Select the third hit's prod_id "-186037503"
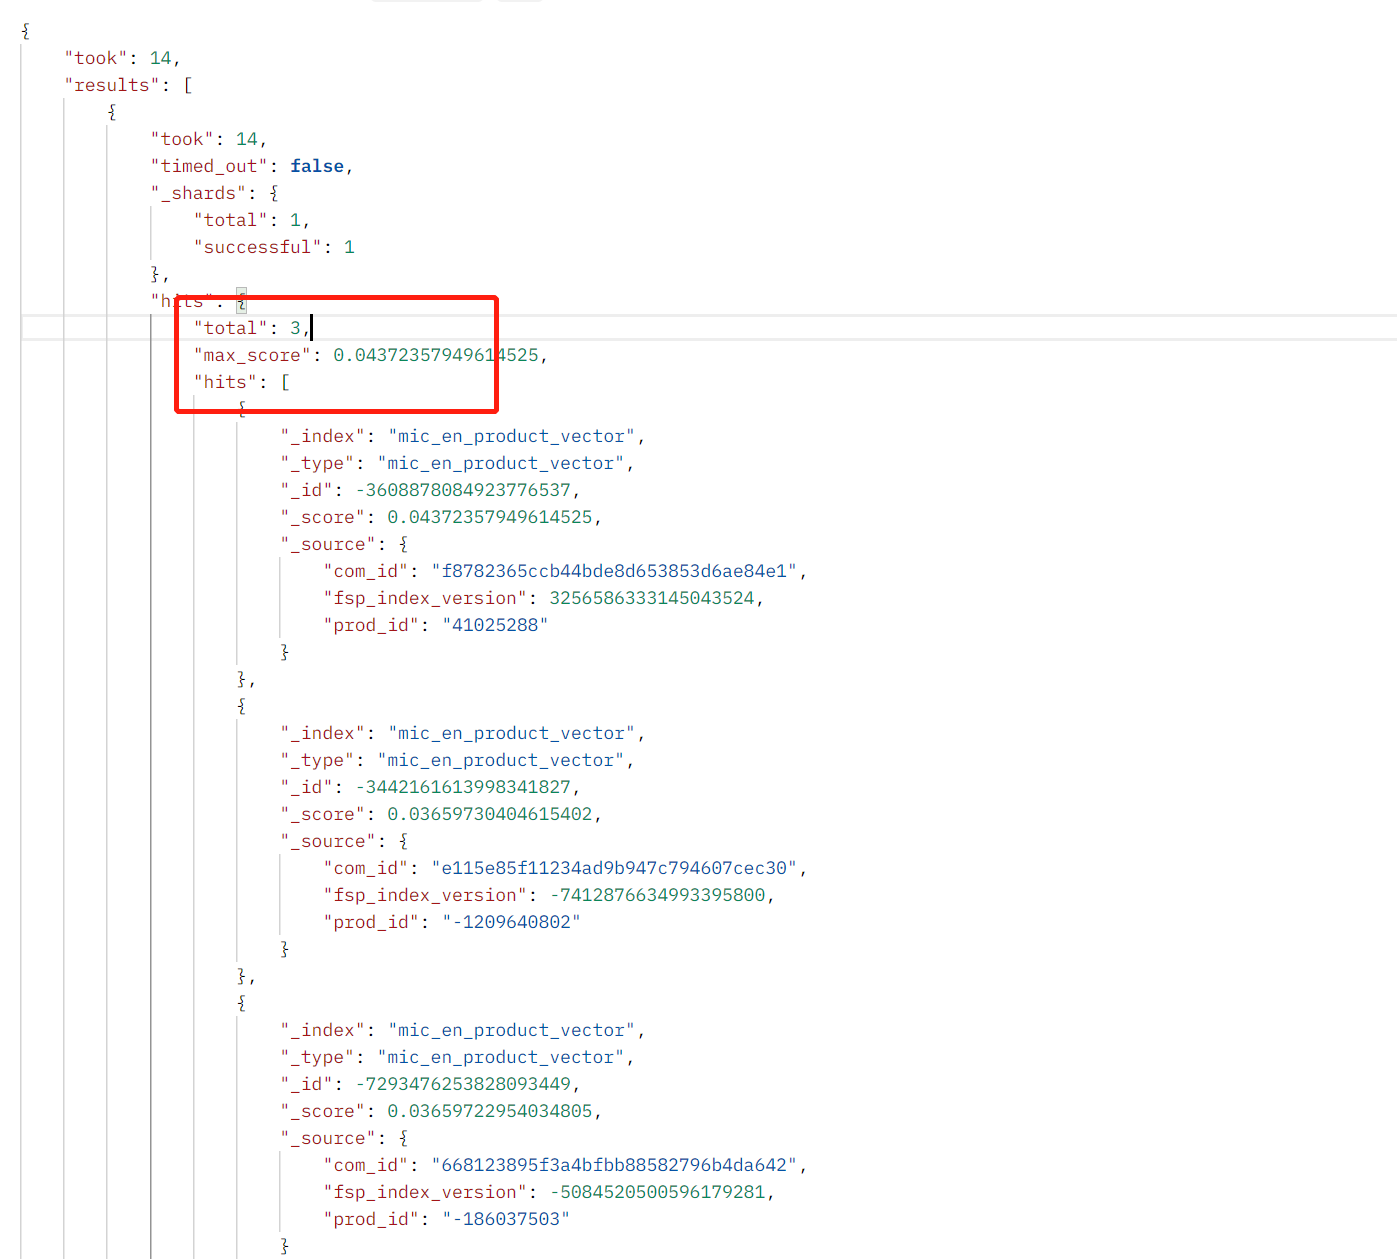The height and width of the screenshot is (1259, 1397). (x=508, y=1218)
